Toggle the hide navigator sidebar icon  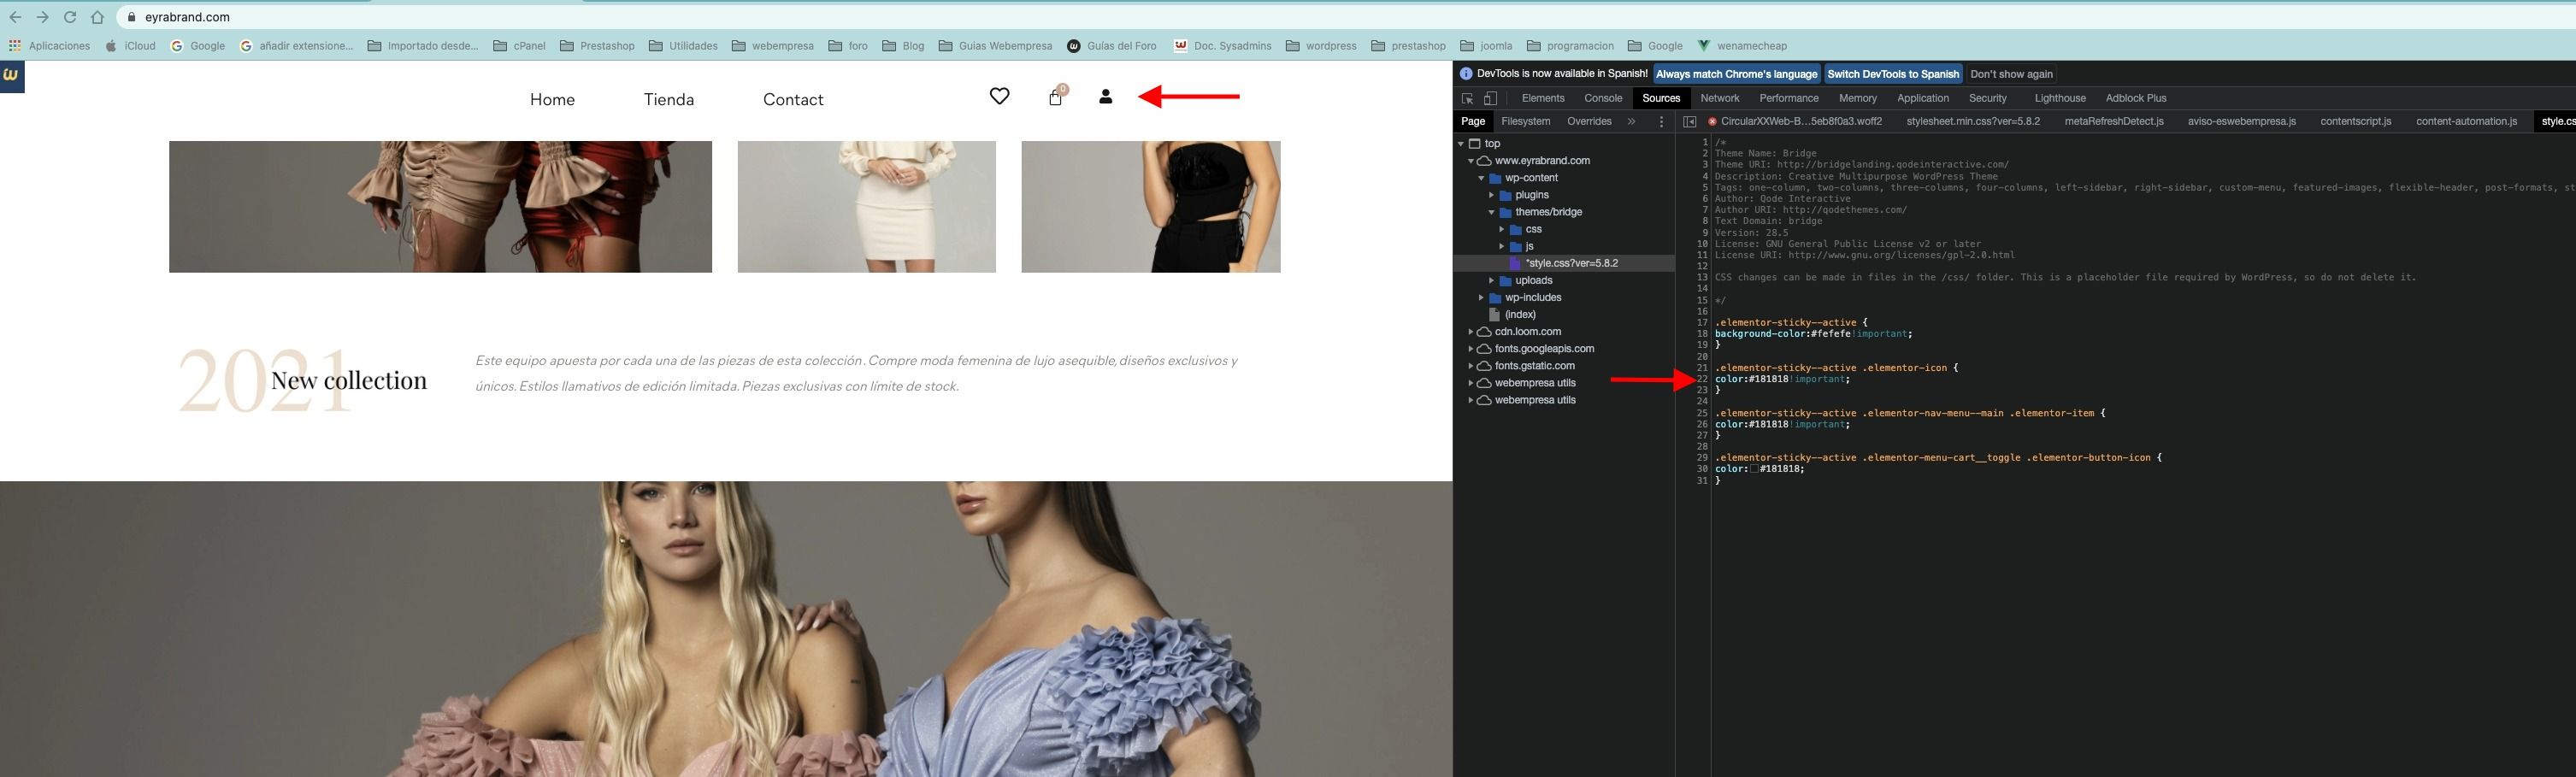[x=1689, y=122]
